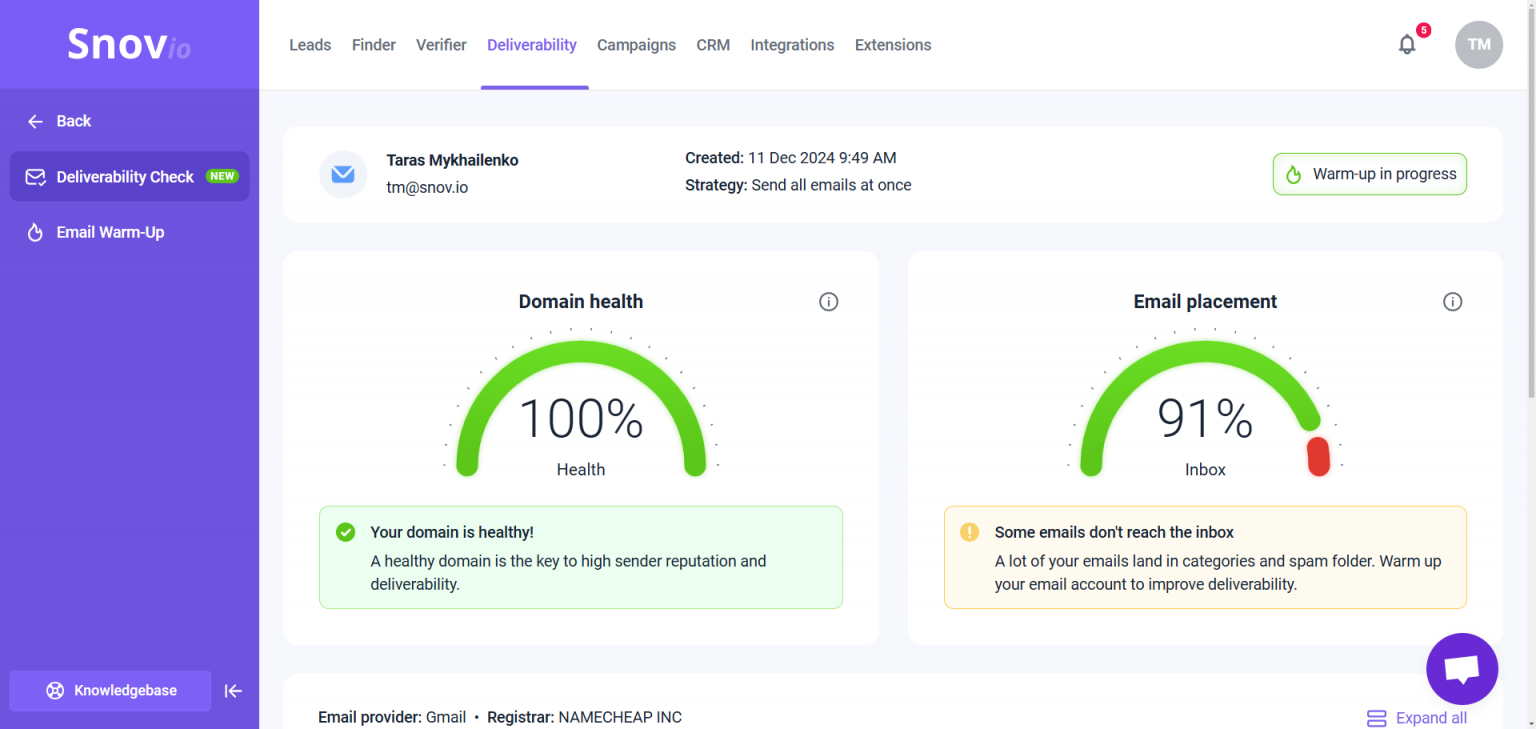Open the live chat bubble icon

coord(1462,669)
